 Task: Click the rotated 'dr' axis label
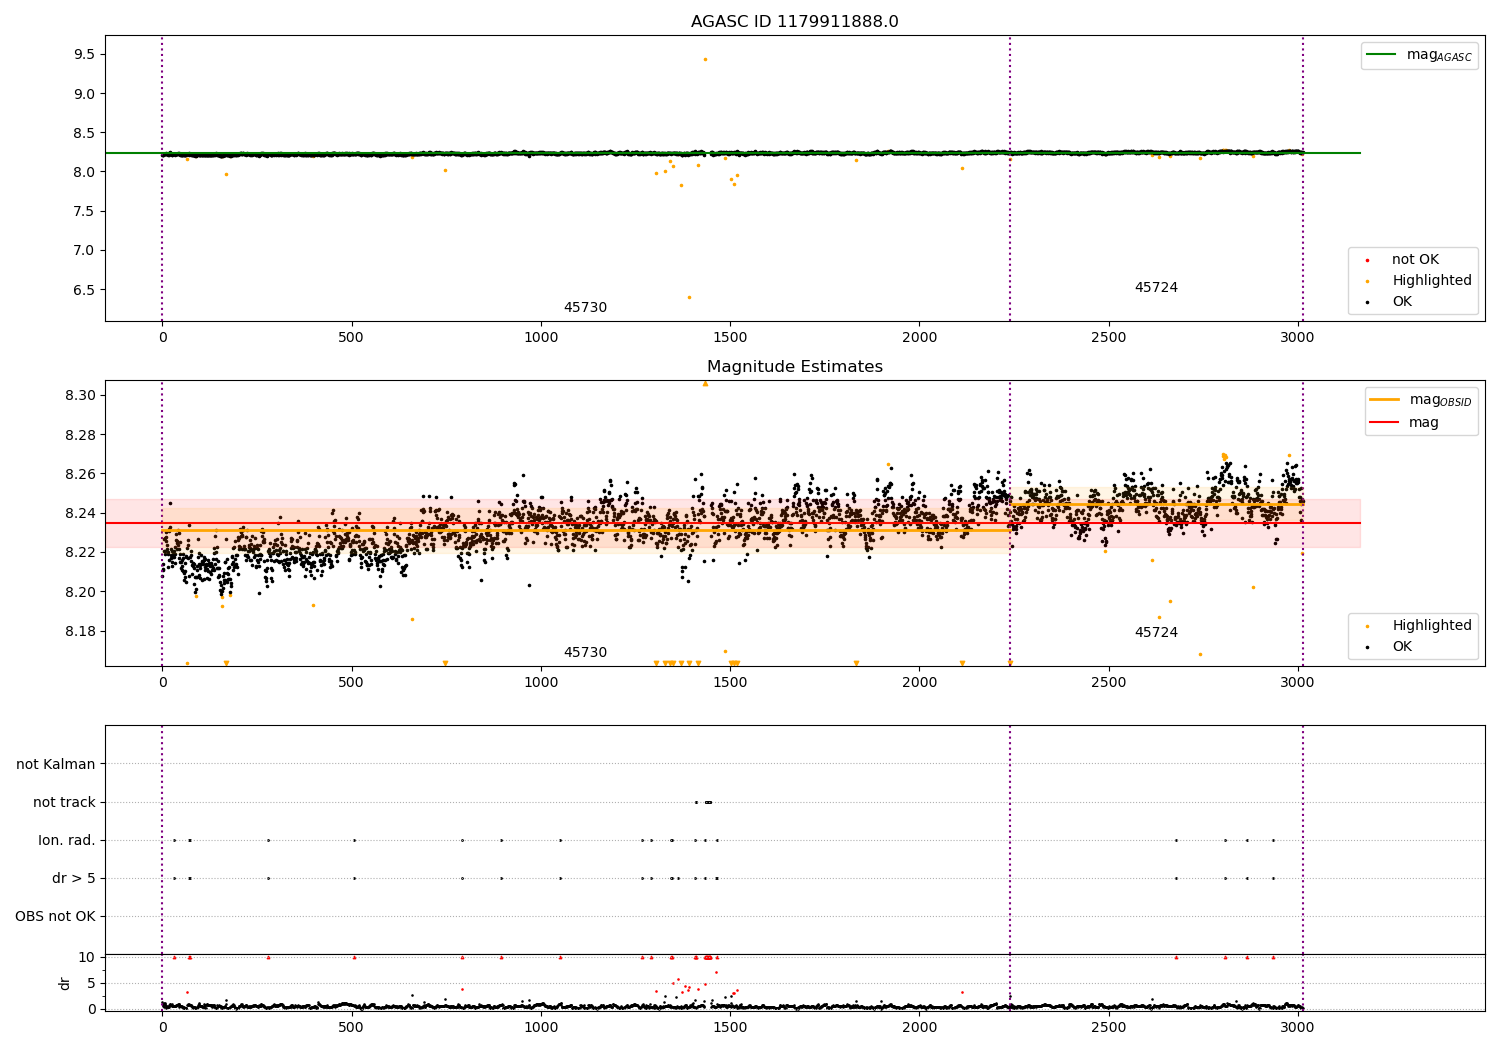tap(65, 983)
